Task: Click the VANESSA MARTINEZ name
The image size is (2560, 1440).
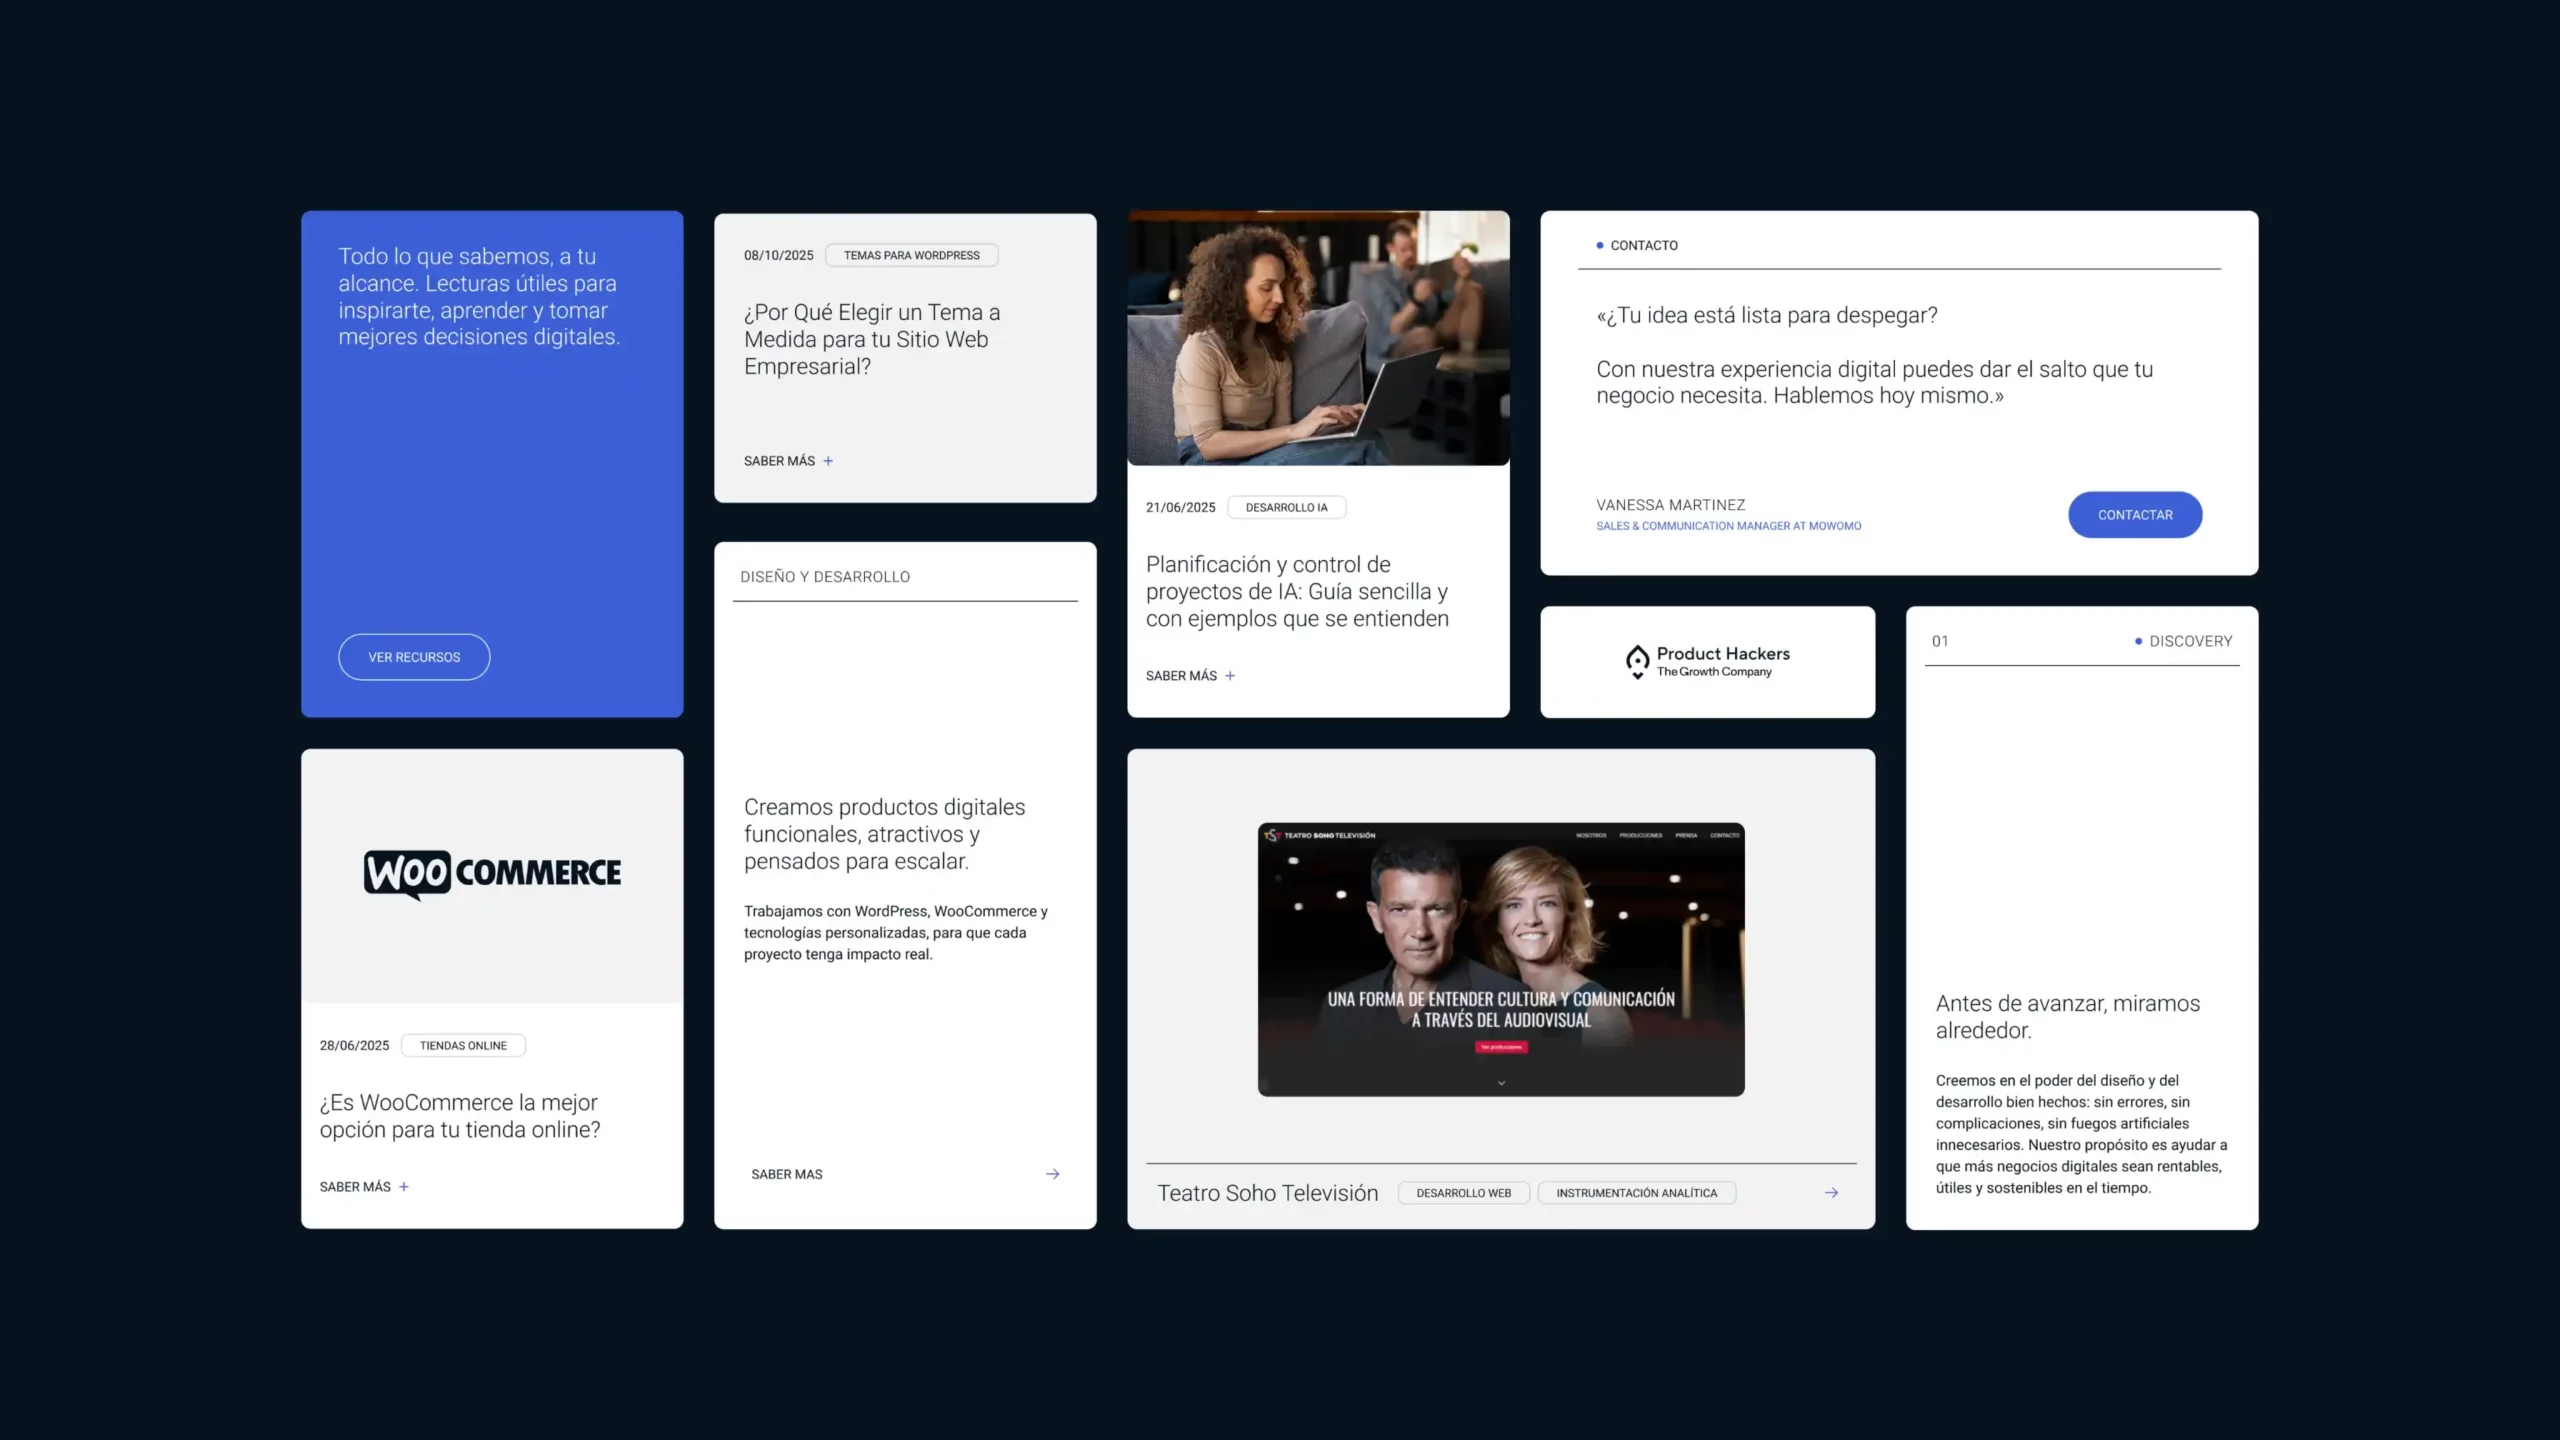Action: click(1671, 505)
